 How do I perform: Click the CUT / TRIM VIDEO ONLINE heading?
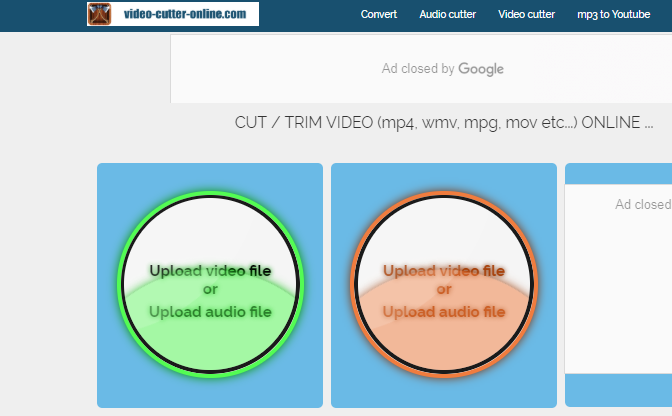[444, 123]
